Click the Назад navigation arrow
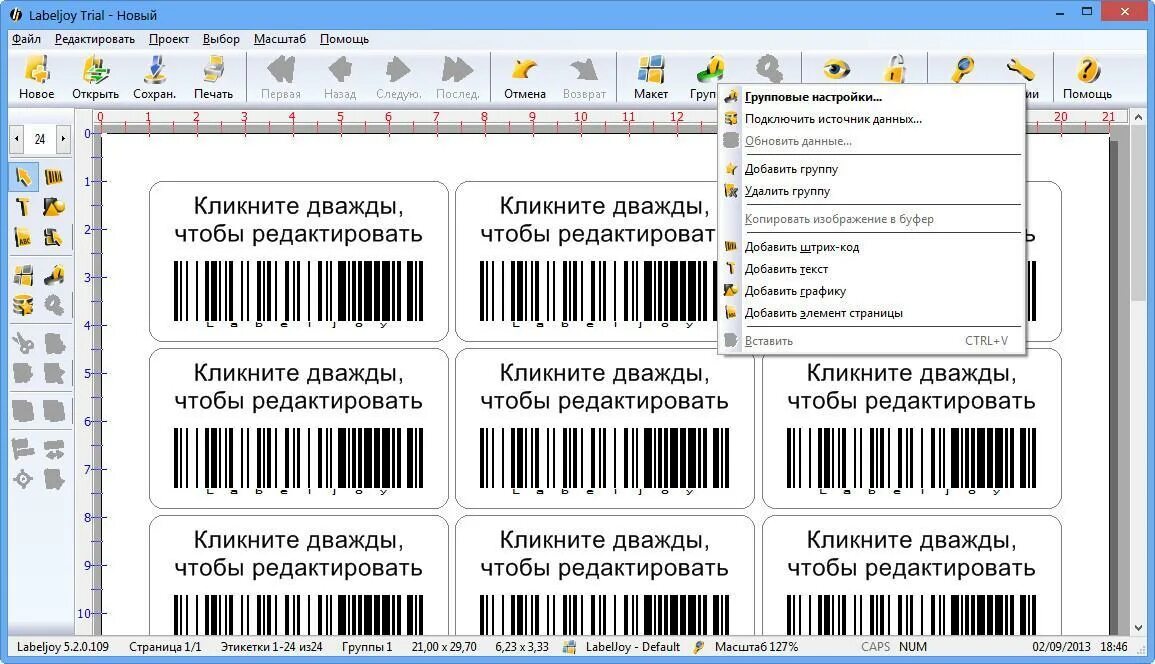 pos(340,77)
